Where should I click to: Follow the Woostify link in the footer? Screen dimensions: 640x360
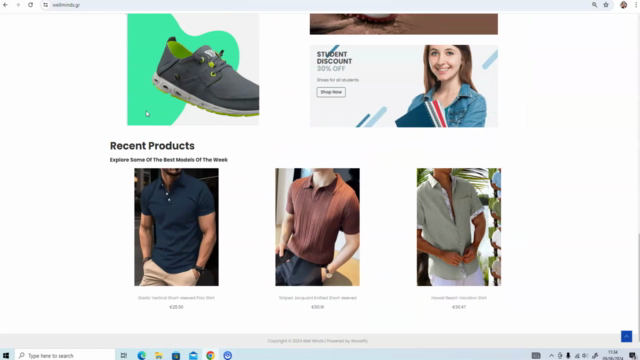point(359,341)
